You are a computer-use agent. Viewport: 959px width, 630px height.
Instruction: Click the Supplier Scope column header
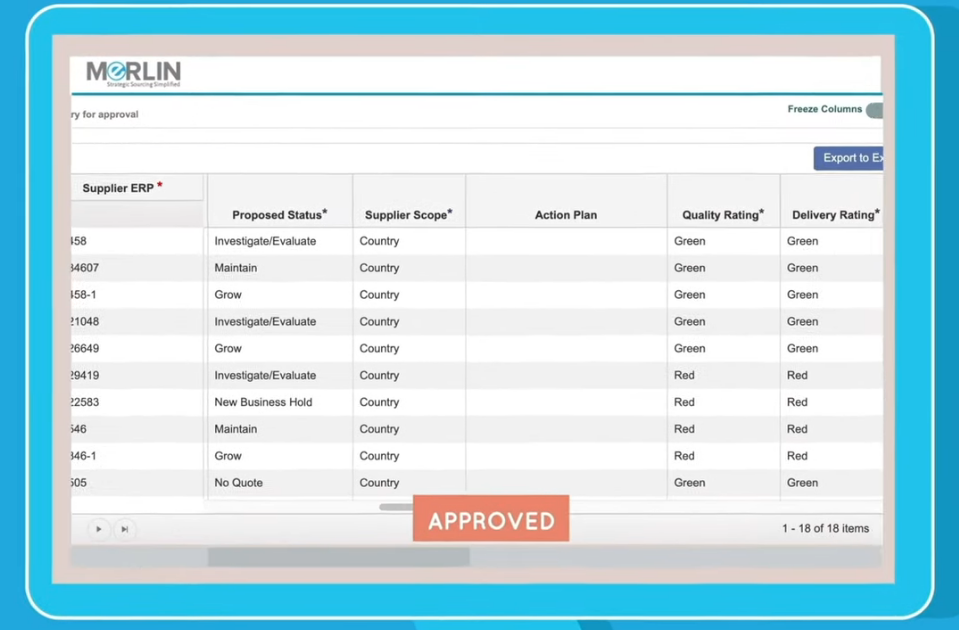[x=408, y=214]
